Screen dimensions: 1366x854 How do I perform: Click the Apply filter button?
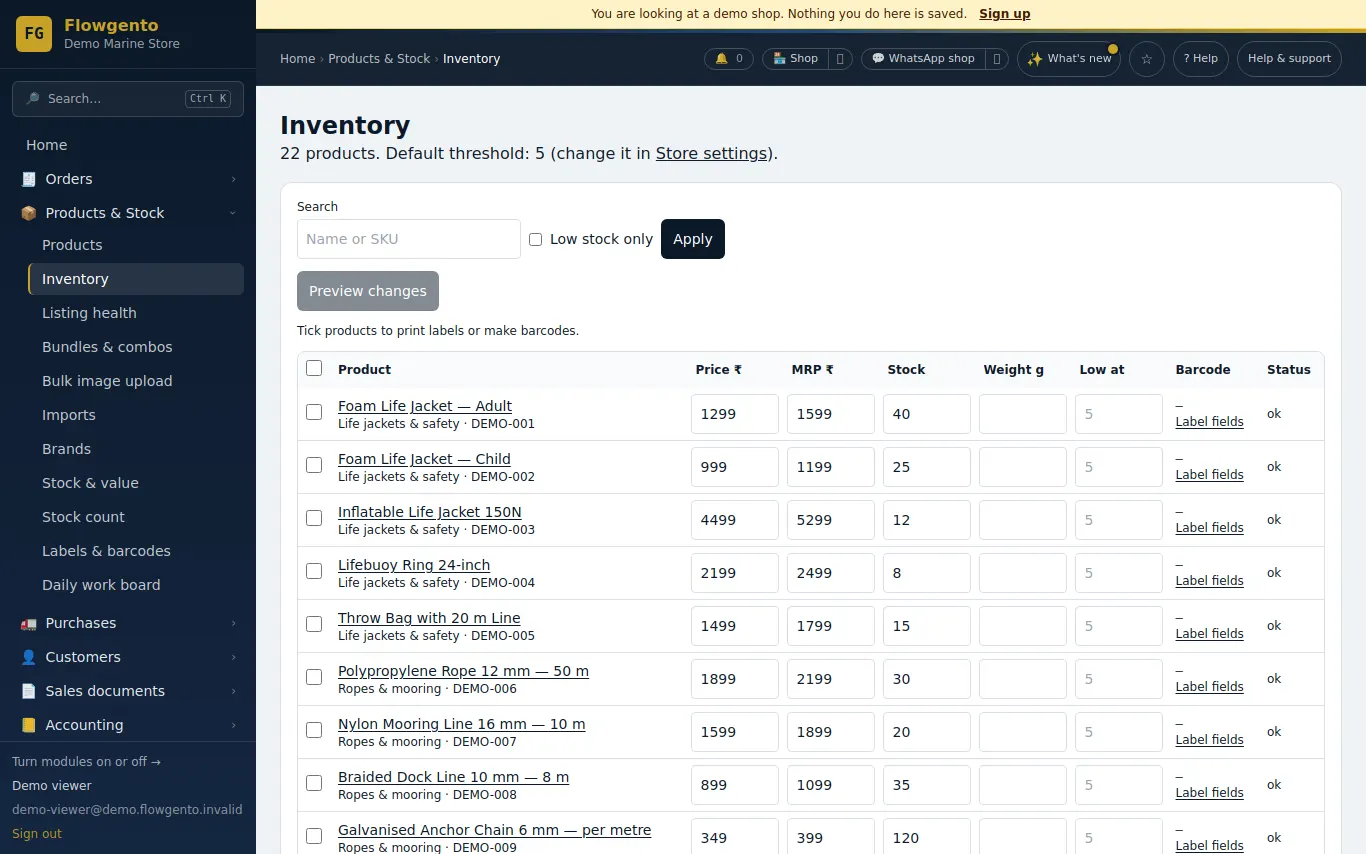[693, 239]
